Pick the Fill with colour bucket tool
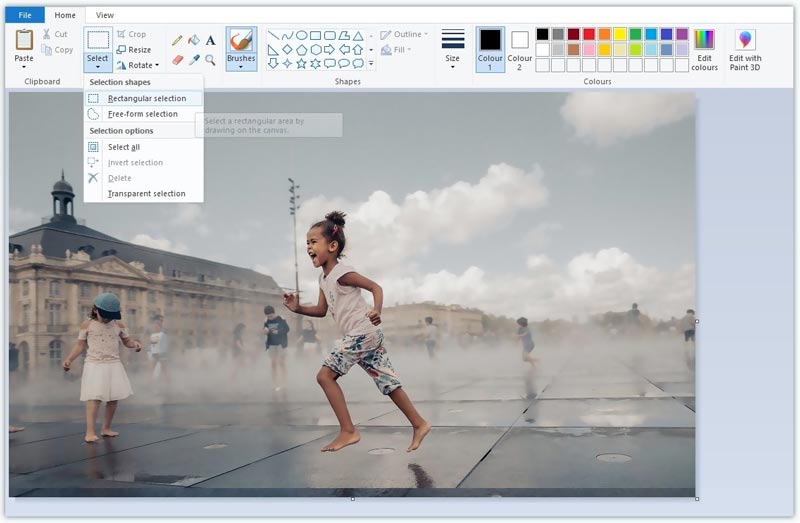The height and width of the screenshot is (523, 800). 193,41
